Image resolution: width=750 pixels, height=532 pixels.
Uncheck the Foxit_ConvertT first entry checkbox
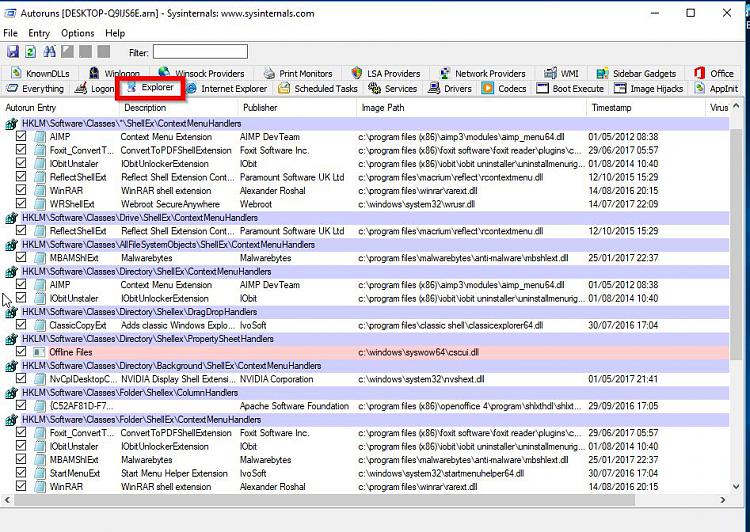click(x=21, y=151)
